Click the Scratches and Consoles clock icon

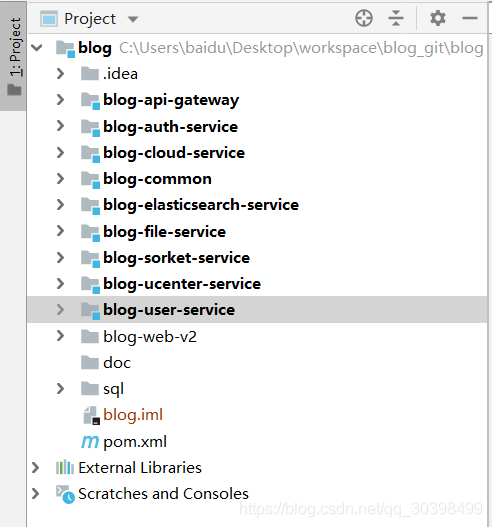point(65,494)
